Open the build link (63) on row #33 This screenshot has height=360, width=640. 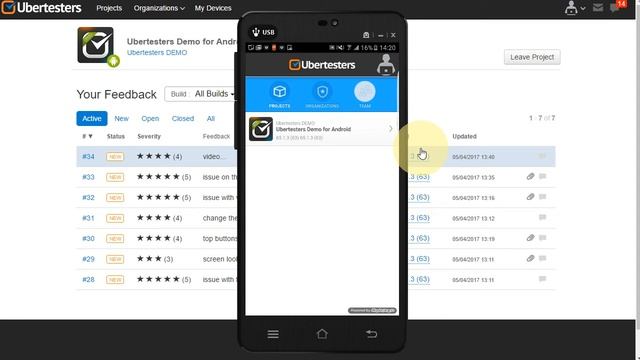(420, 177)
